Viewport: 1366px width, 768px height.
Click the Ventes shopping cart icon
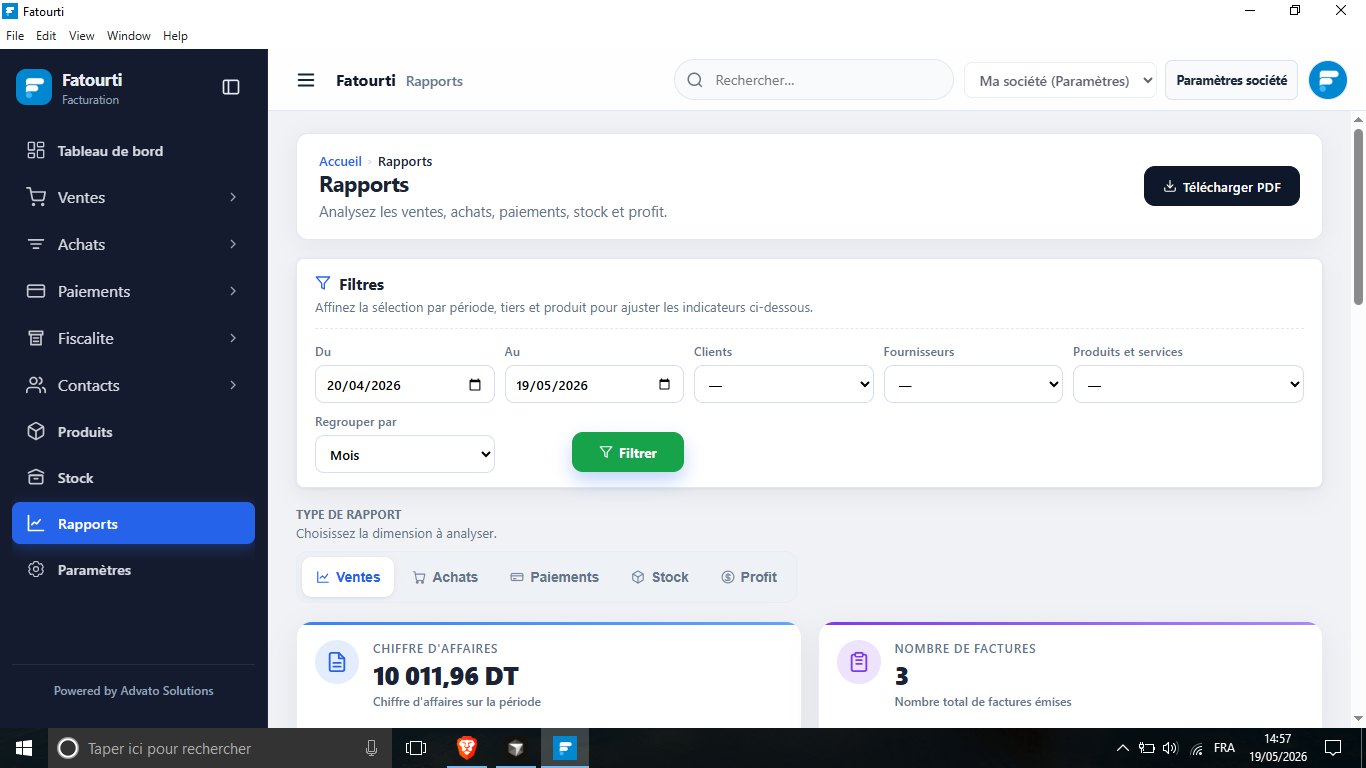[36, 197]
